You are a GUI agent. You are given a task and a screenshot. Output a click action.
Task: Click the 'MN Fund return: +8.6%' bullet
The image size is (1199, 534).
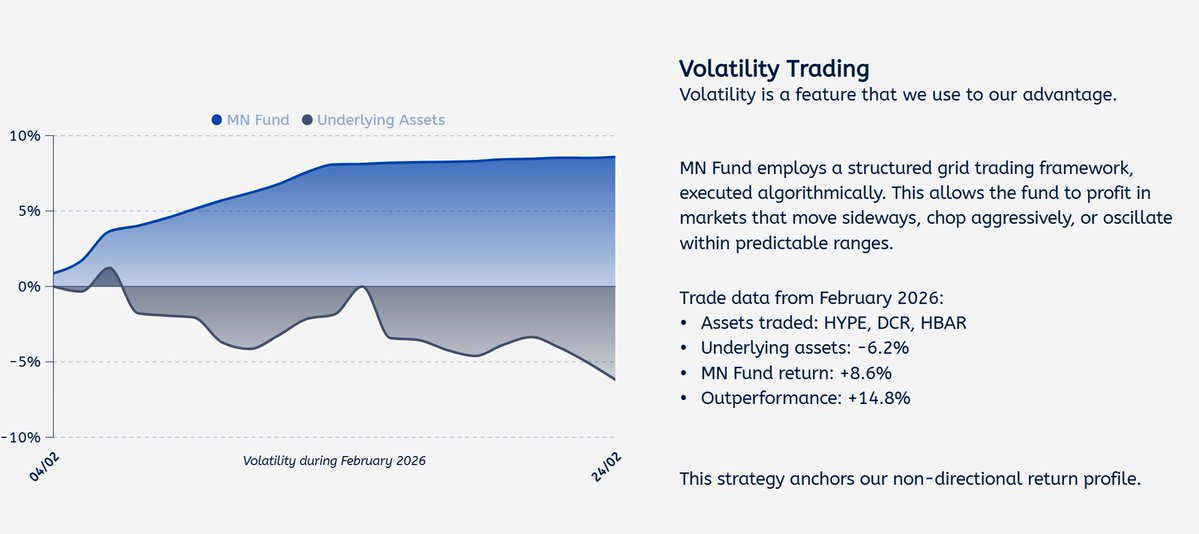click(x=796, y=373)
